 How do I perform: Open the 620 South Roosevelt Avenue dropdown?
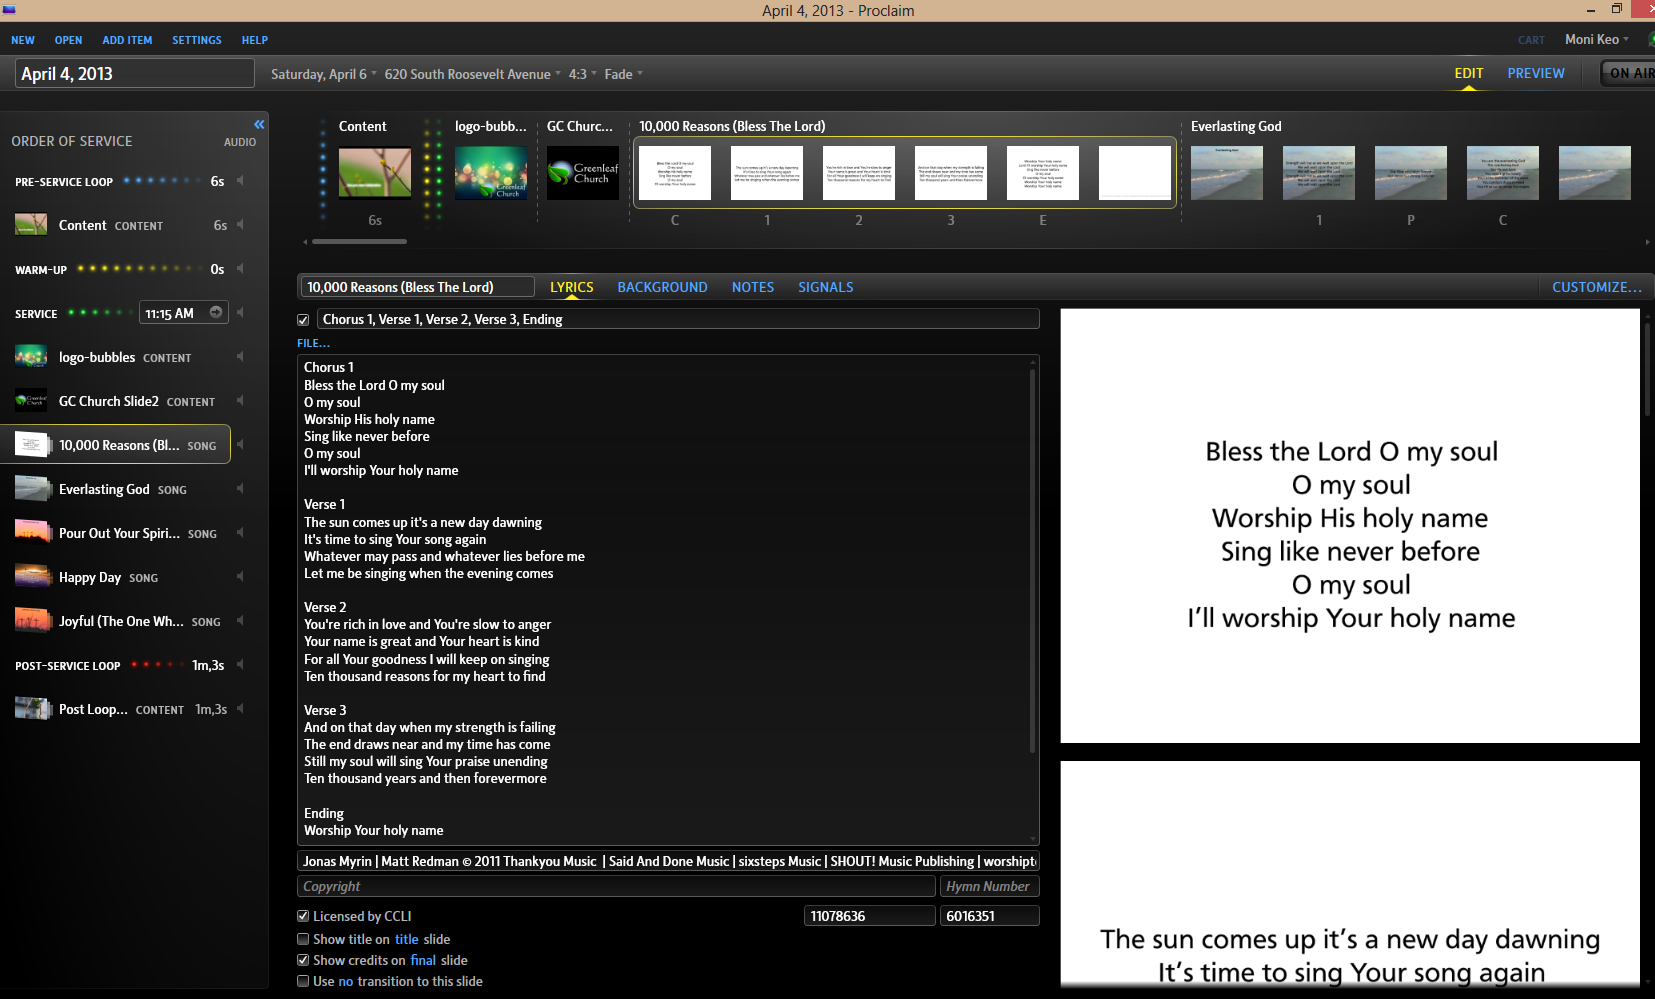(x=473, y=74)
